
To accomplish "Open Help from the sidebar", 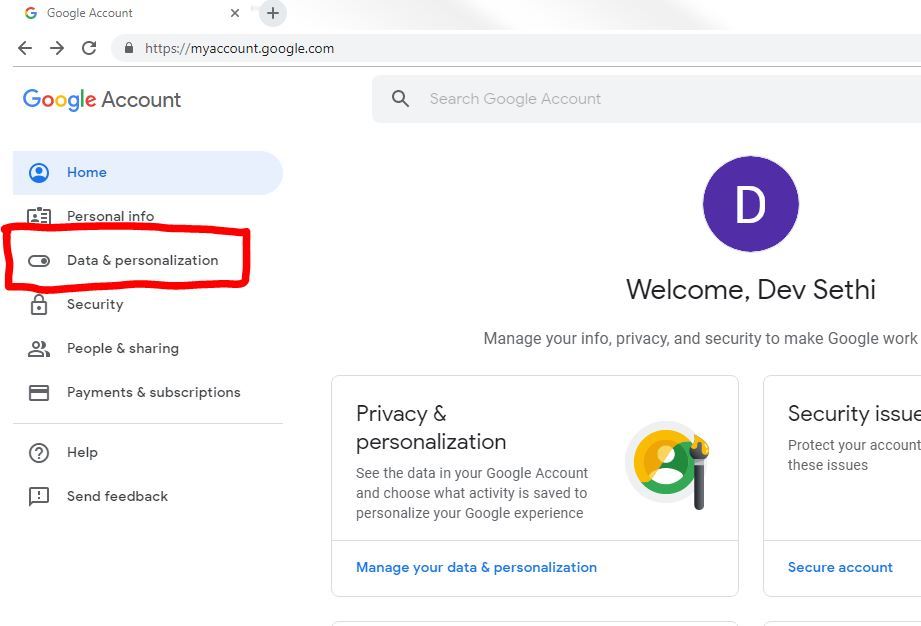I will click(82, 452).
